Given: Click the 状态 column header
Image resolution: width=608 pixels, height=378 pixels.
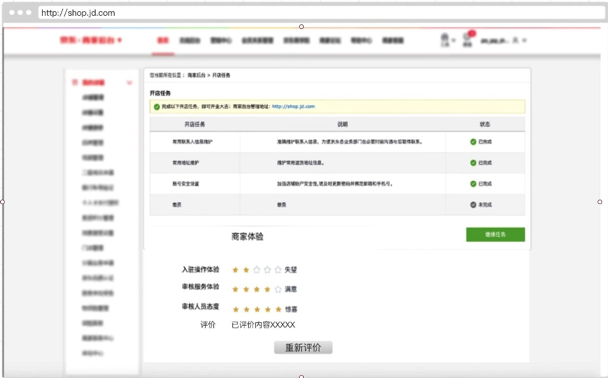Looking at the screenshot, I should pyautogui.click(x=485, y=124).
